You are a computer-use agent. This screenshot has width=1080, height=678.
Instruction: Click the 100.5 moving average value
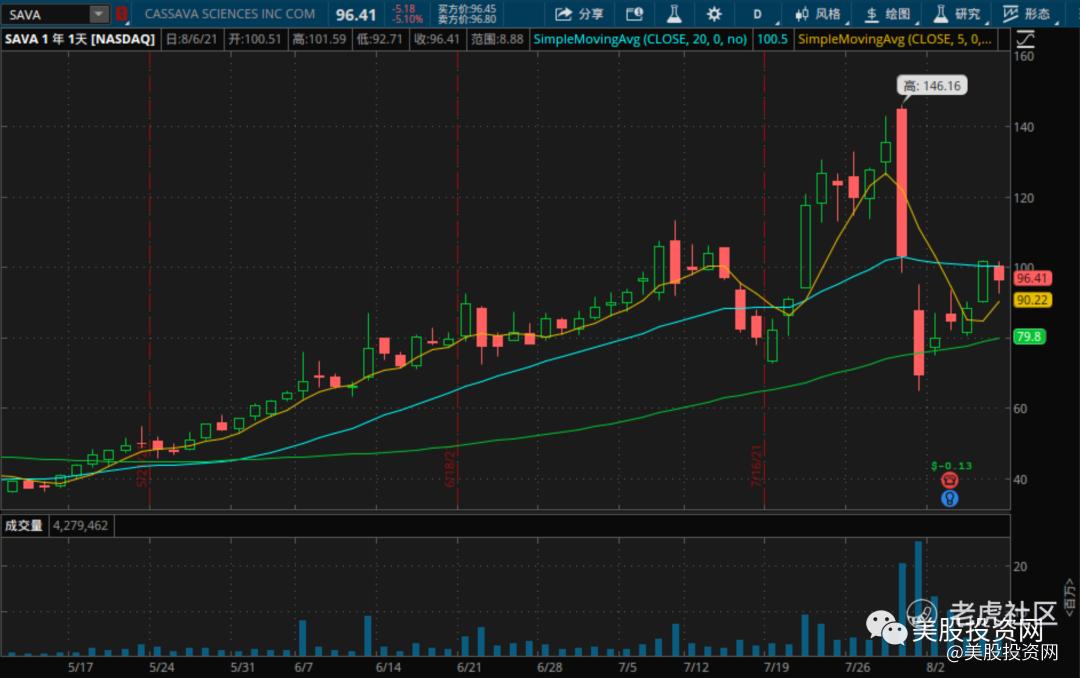click(x=772, y=39)
